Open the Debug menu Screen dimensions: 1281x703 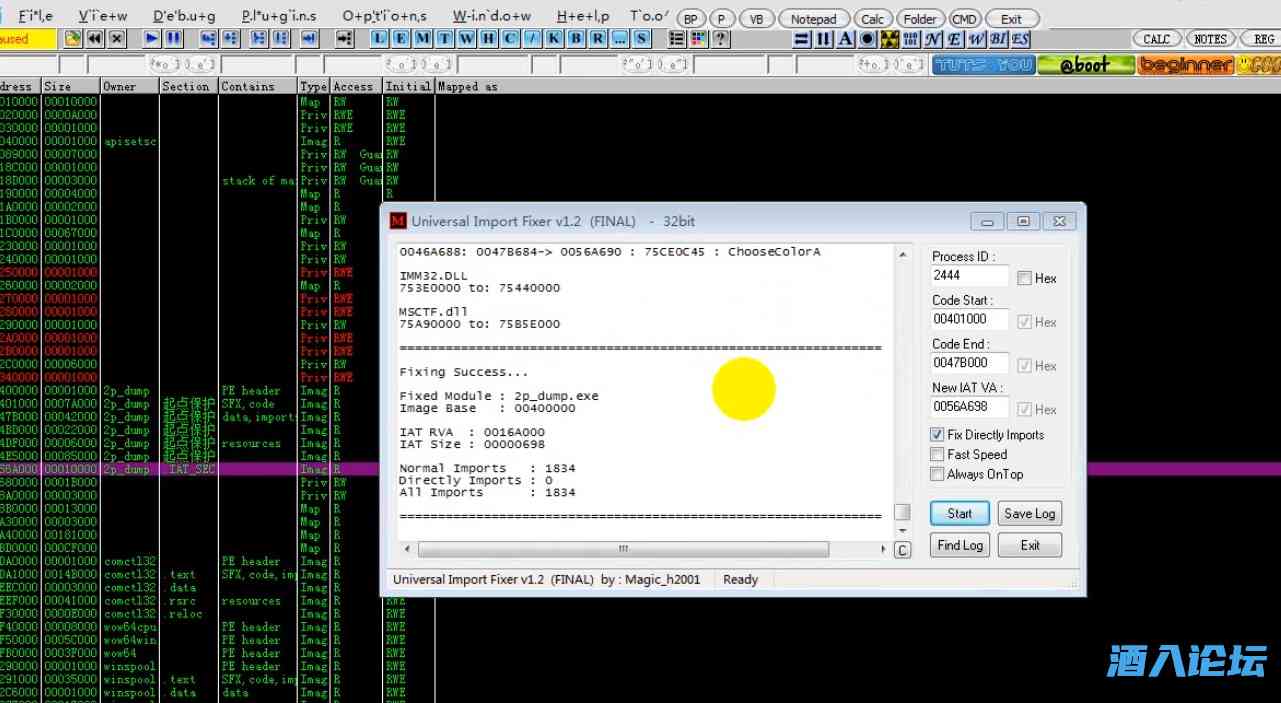click(184, 17)
